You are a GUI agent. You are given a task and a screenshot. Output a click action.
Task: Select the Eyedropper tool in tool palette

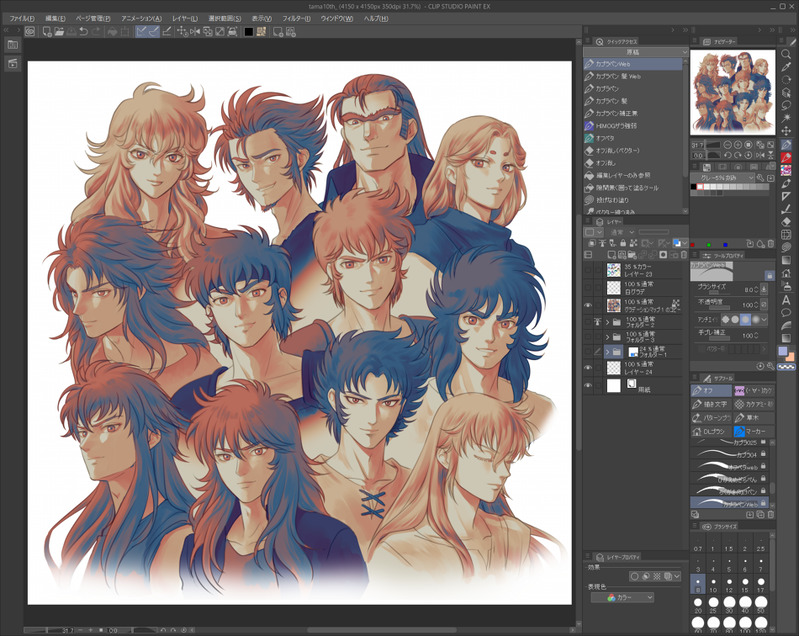click(786, 67)
